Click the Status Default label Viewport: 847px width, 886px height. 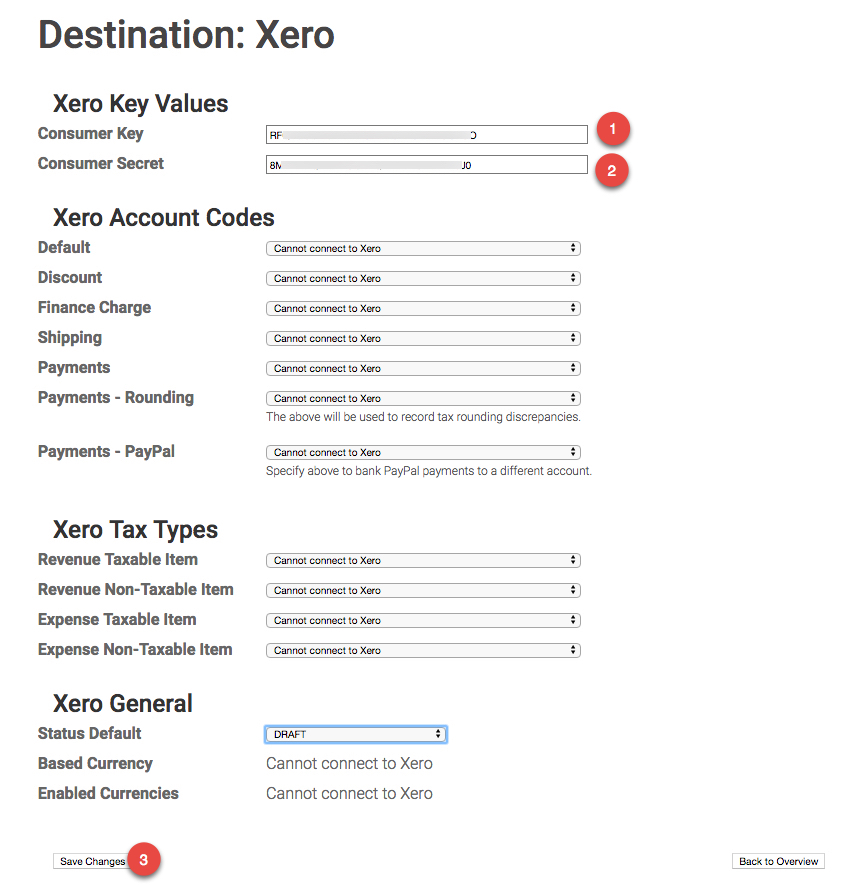(89, 733)
